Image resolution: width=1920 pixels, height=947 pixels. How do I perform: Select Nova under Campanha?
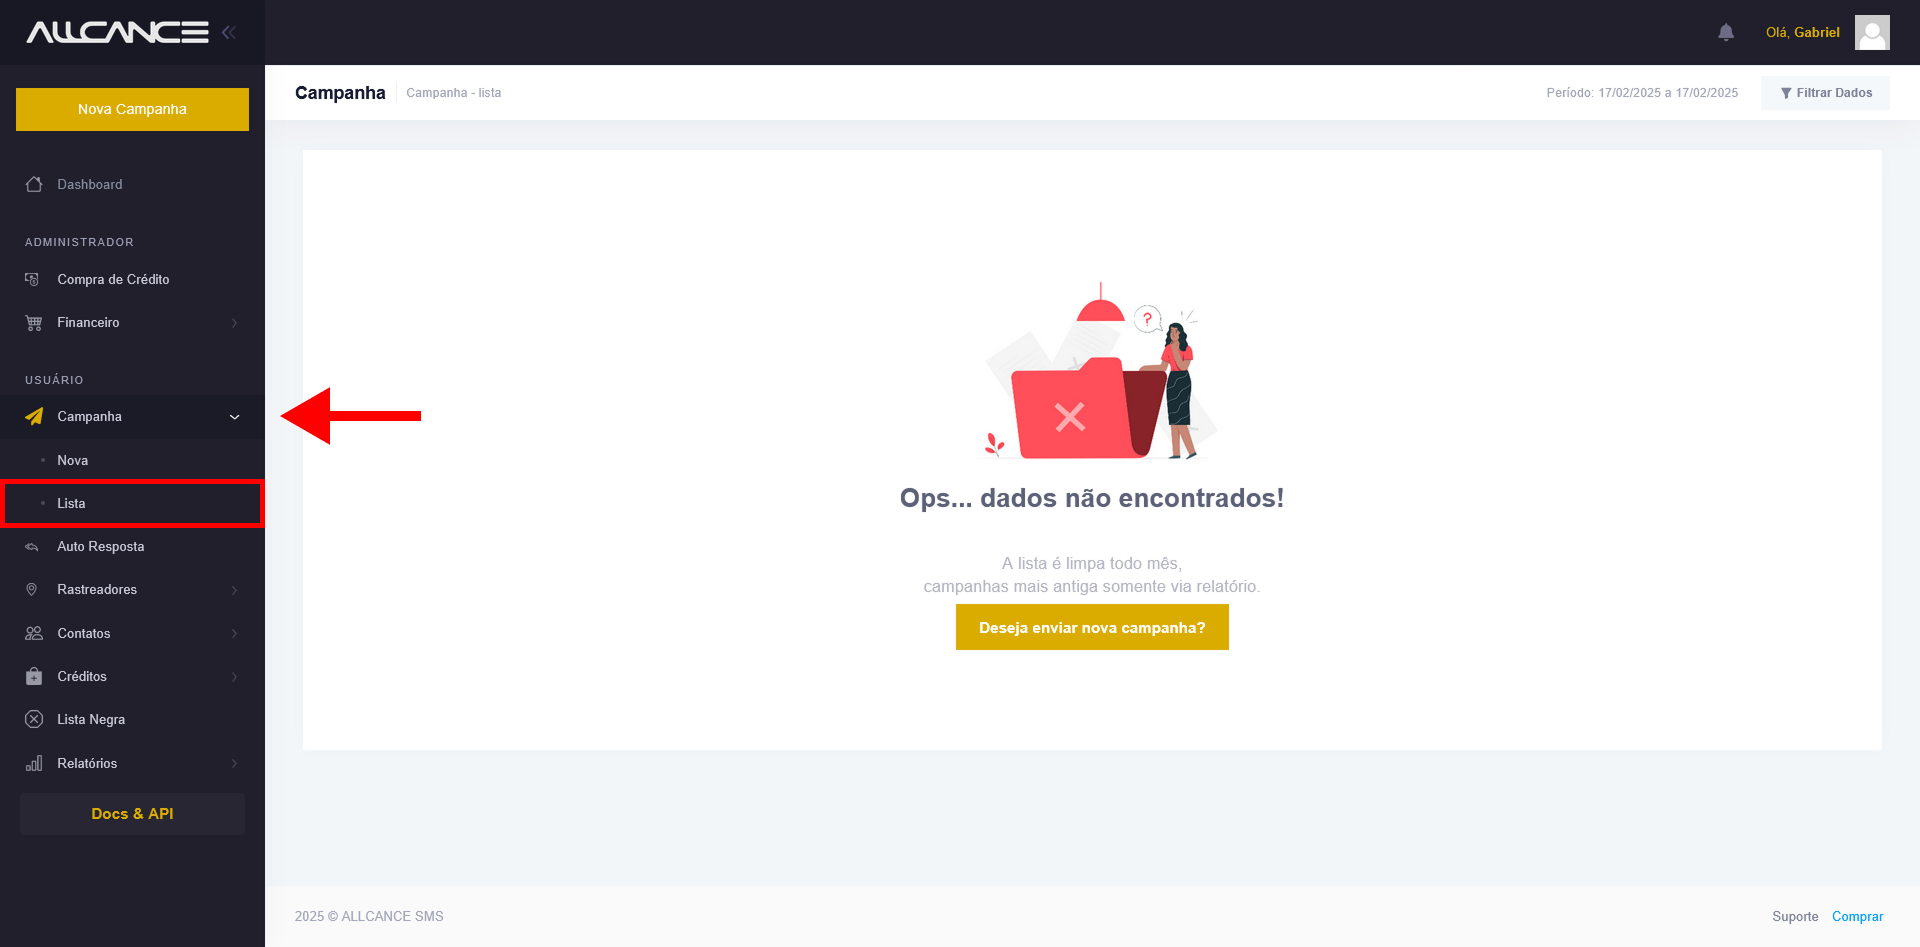[x=132, y=460]
